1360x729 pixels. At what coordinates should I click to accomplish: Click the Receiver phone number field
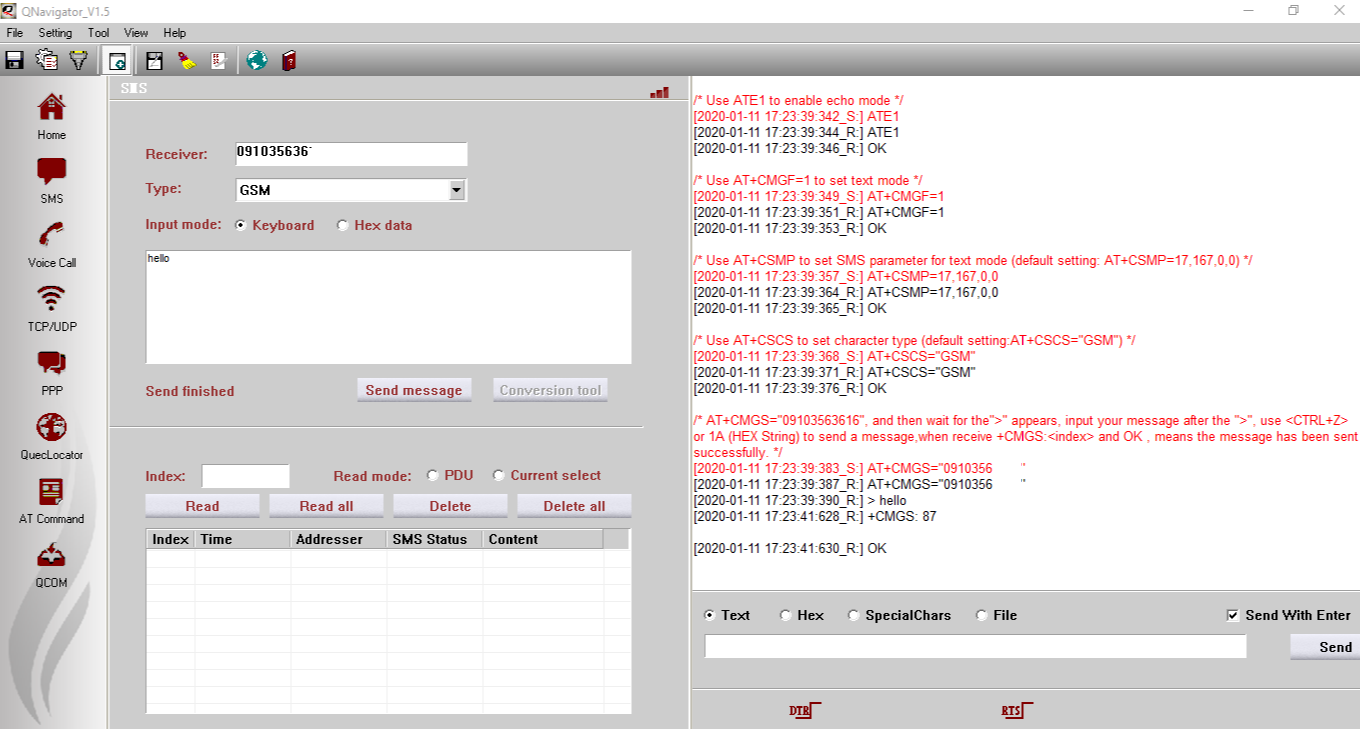[351, 154]
